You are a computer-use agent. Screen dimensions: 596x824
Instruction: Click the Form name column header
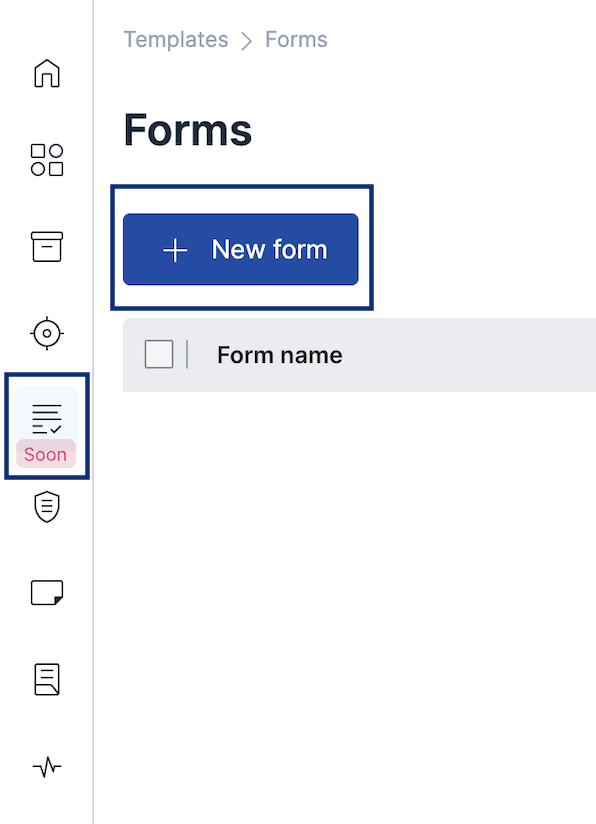pos(279,354)
